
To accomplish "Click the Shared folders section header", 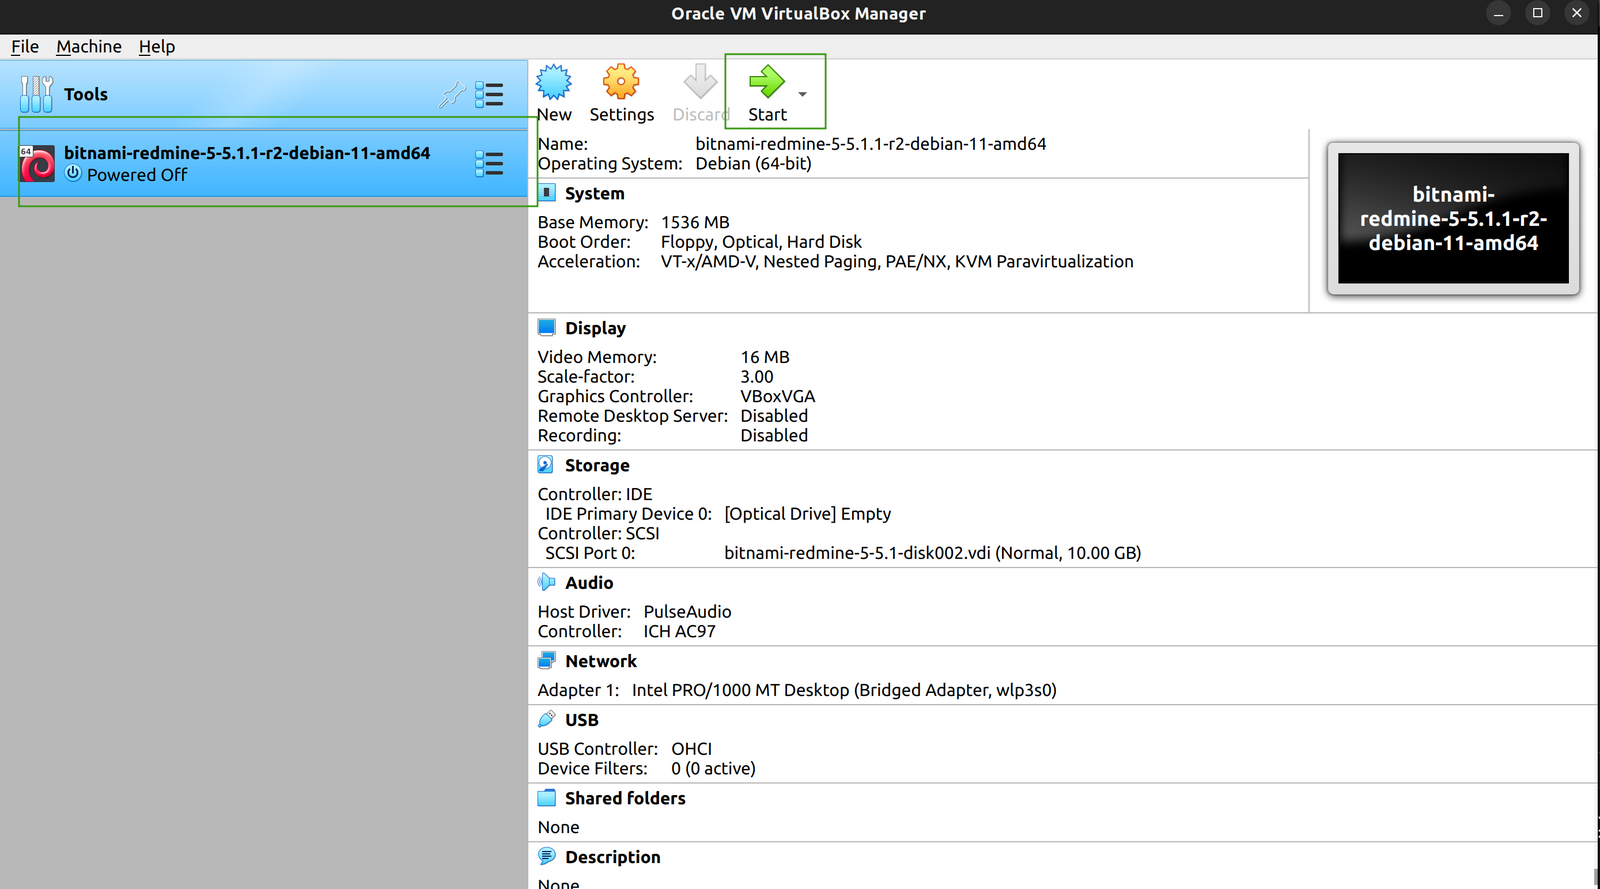I will [625, 799].
